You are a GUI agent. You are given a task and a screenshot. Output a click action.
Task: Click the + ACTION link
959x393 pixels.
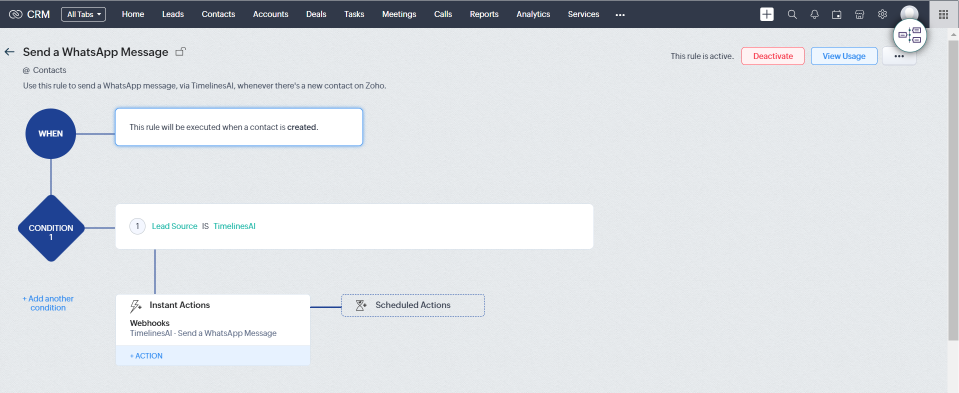point(146,356)
